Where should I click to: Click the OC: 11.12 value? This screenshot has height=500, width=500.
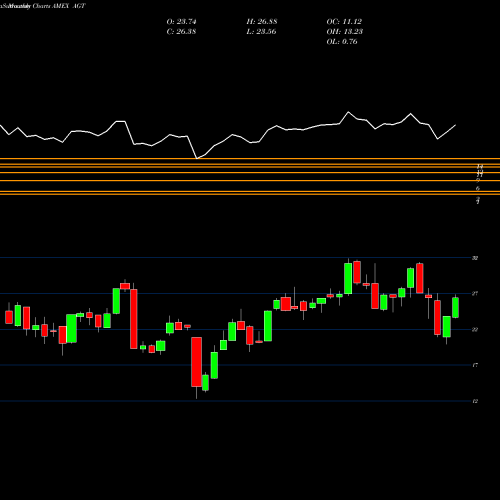tap(344, 22)
